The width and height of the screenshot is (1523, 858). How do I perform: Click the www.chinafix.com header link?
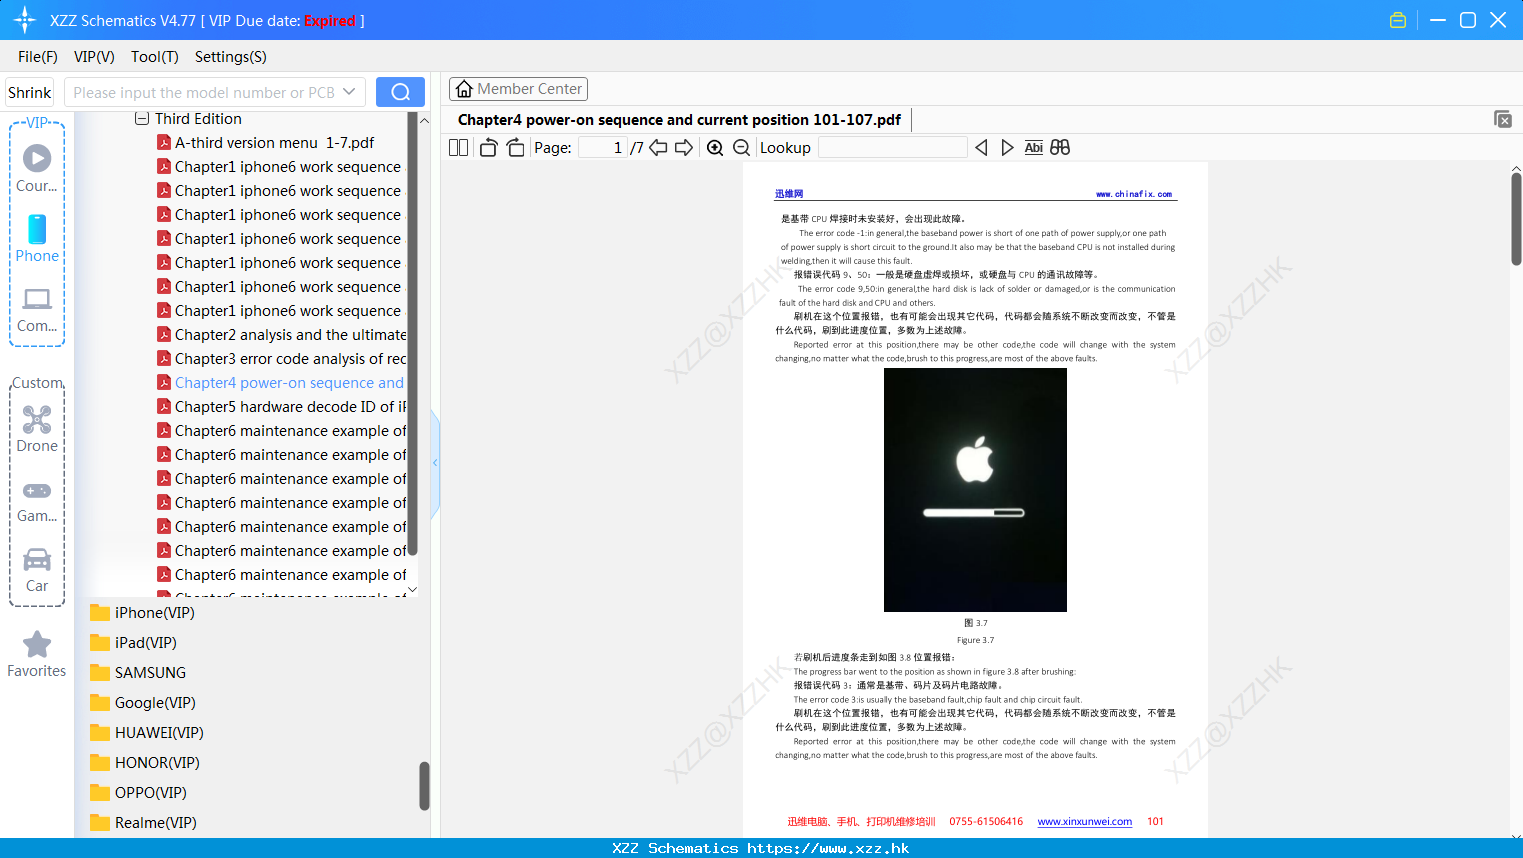1134,194
